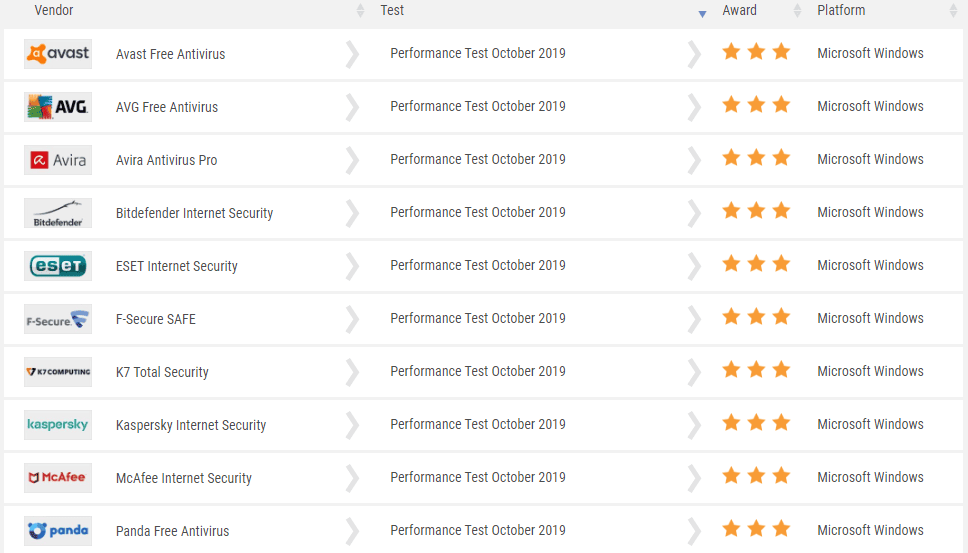Click the Kaspersky logo
Viewport: 968px width, 553px height.
[x=58, y=425]
